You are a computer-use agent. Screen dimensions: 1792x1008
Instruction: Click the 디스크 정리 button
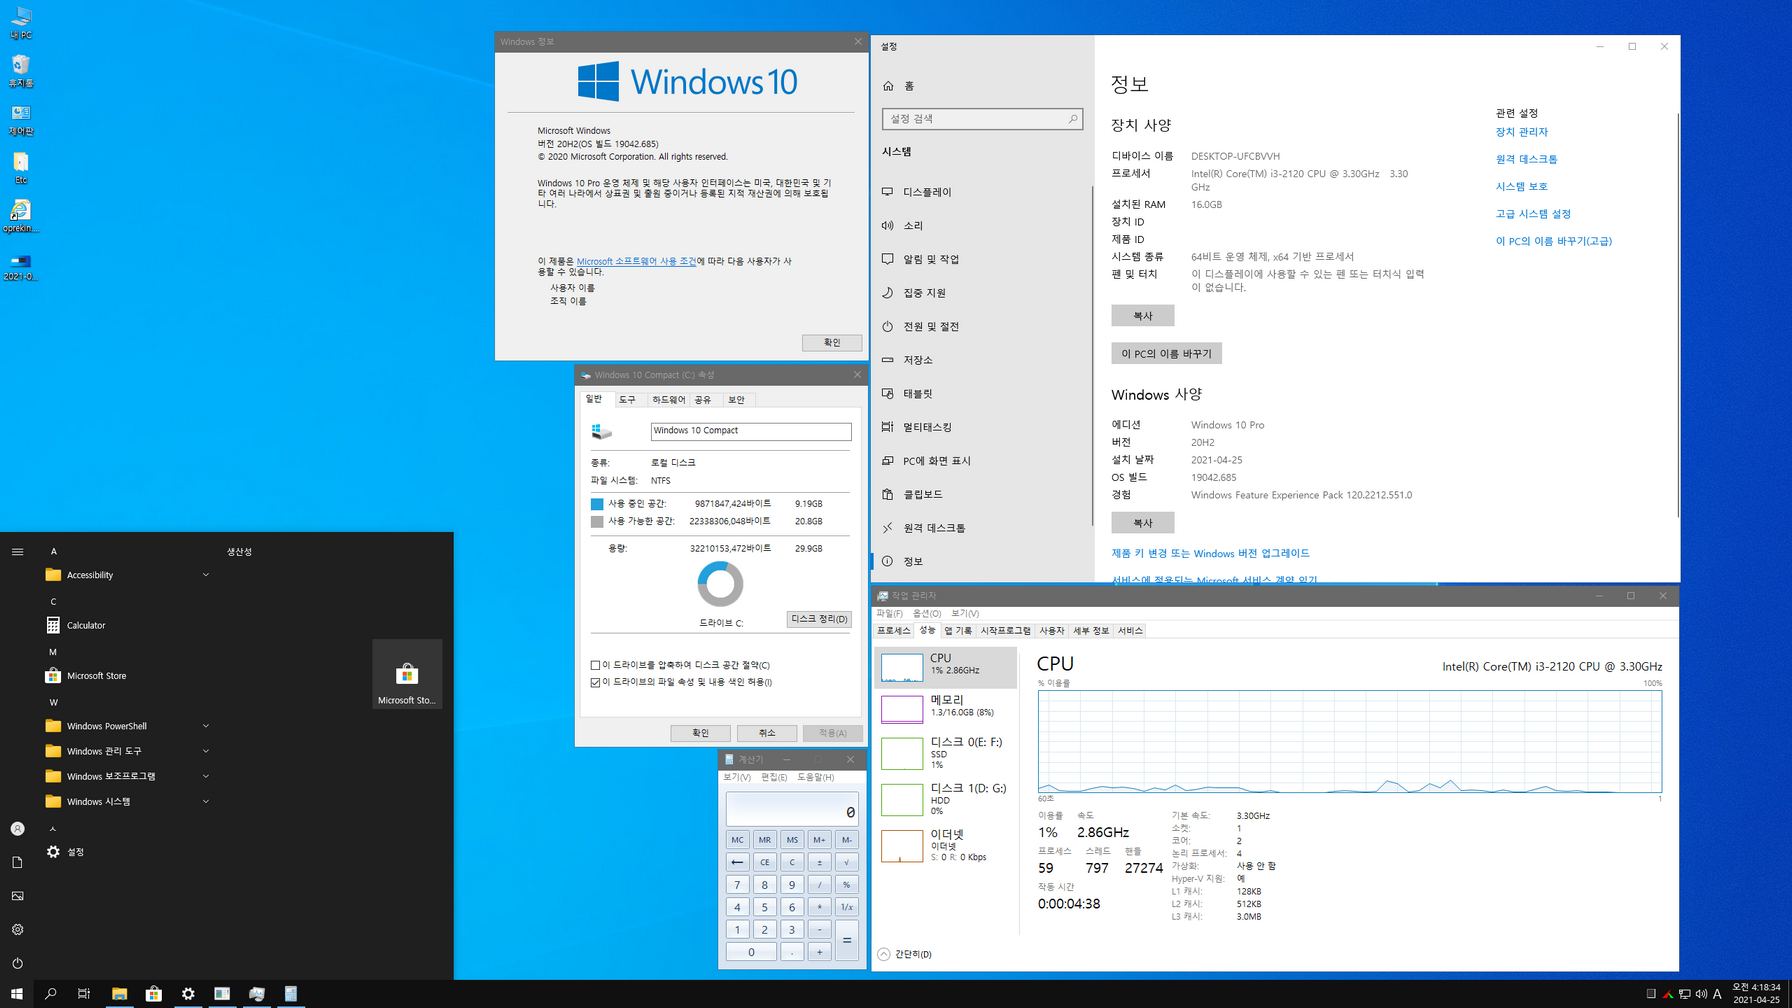[x=819, y=619]
